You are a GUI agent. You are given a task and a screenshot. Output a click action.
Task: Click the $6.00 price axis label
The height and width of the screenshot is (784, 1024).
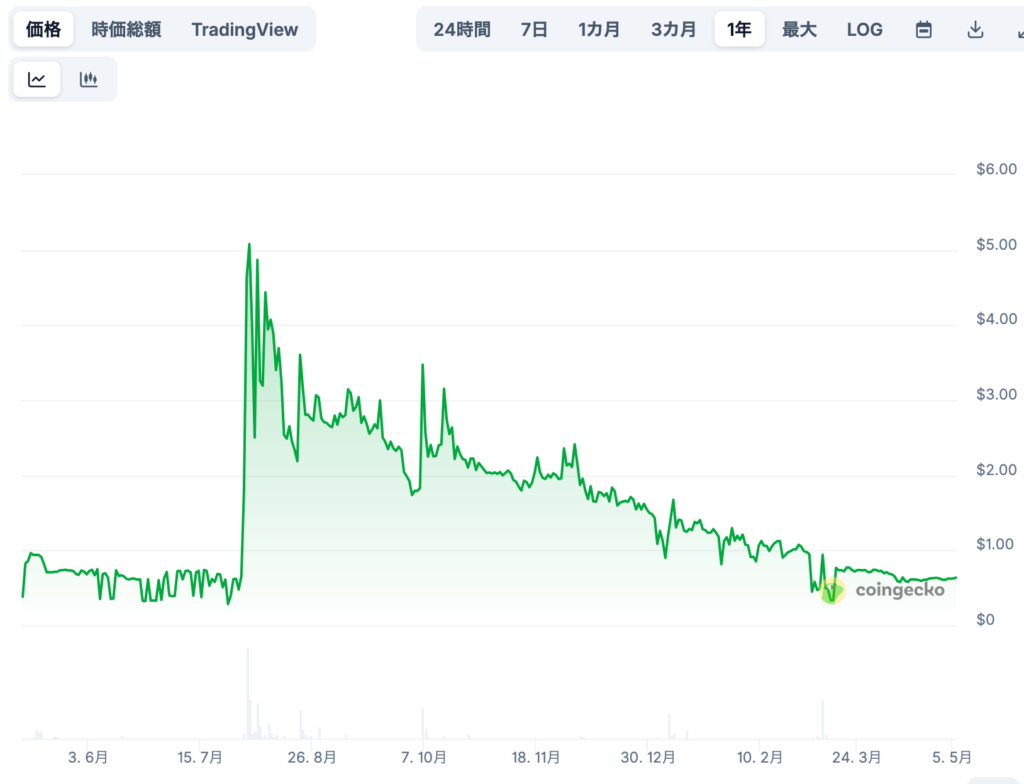tap(996, 169)
